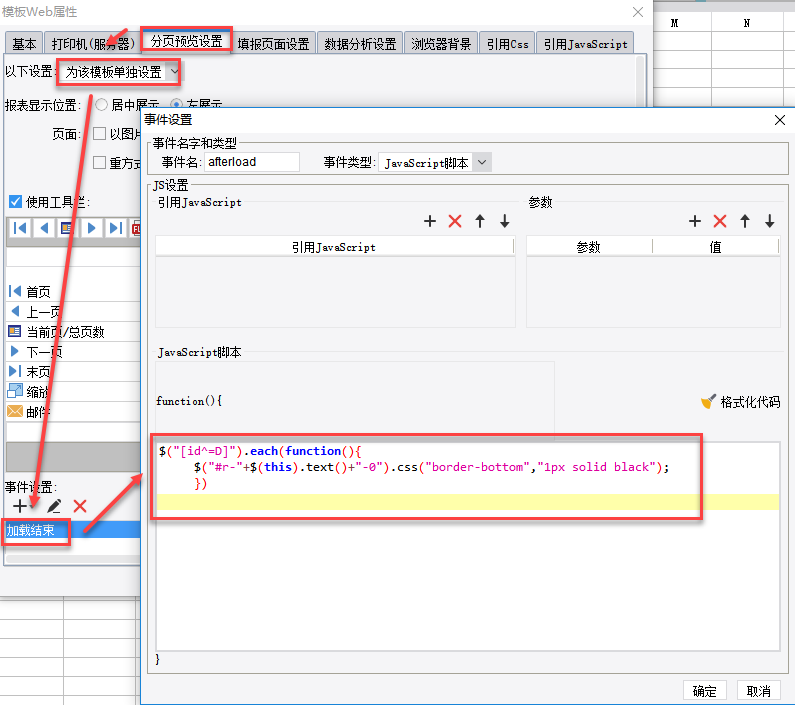Select 加载结束 event in list
This screenshot has height=705, width=795.
(x=72, y=530)
